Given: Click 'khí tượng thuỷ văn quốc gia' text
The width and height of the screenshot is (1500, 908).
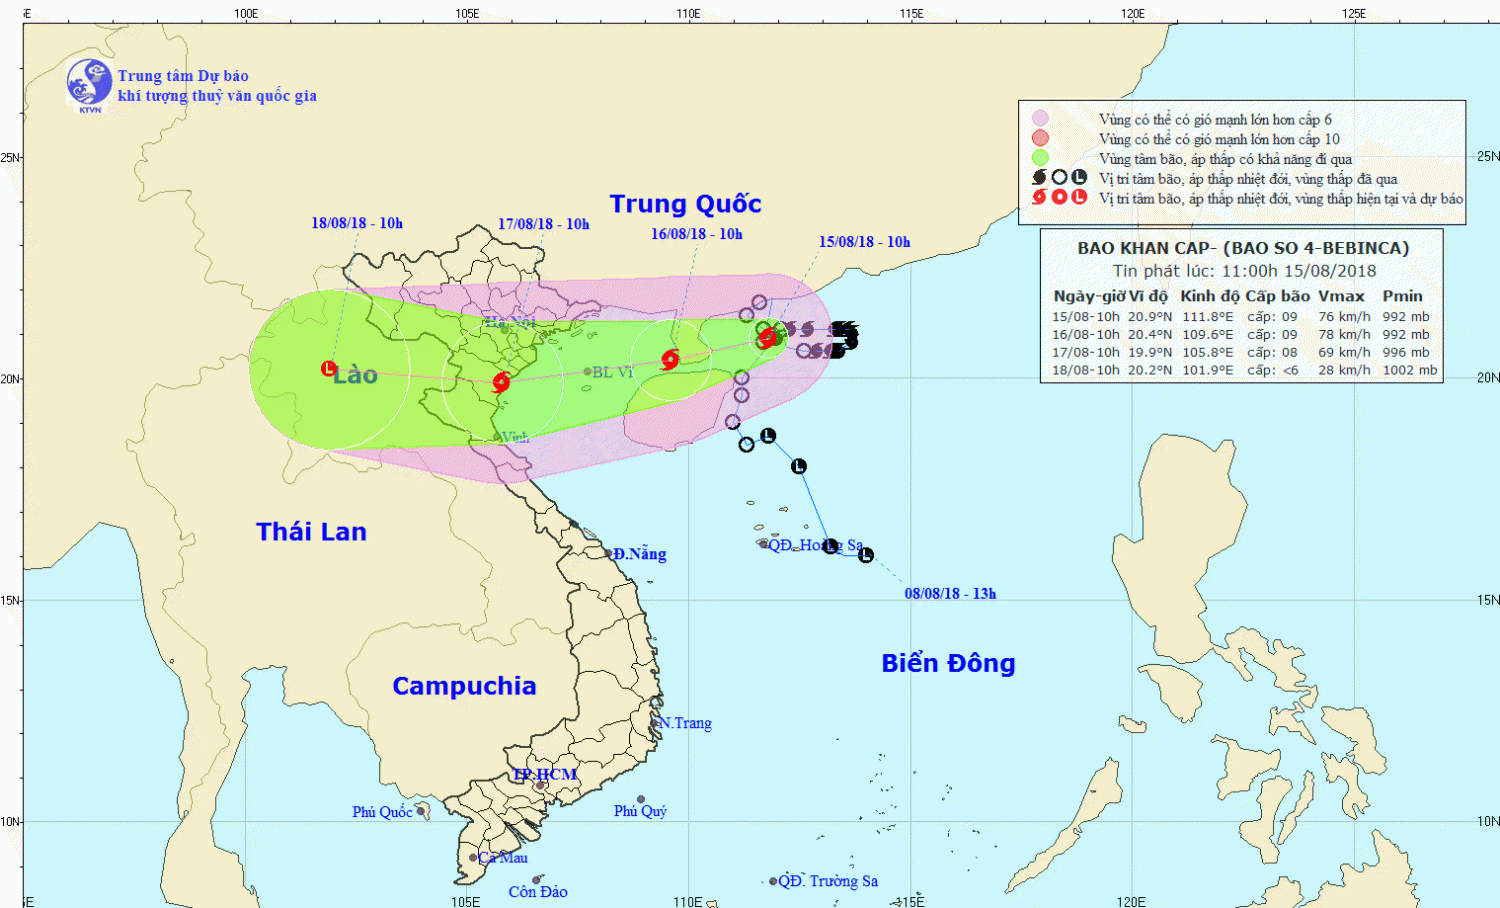Looking at the screenshot, I should click(217, 96).
